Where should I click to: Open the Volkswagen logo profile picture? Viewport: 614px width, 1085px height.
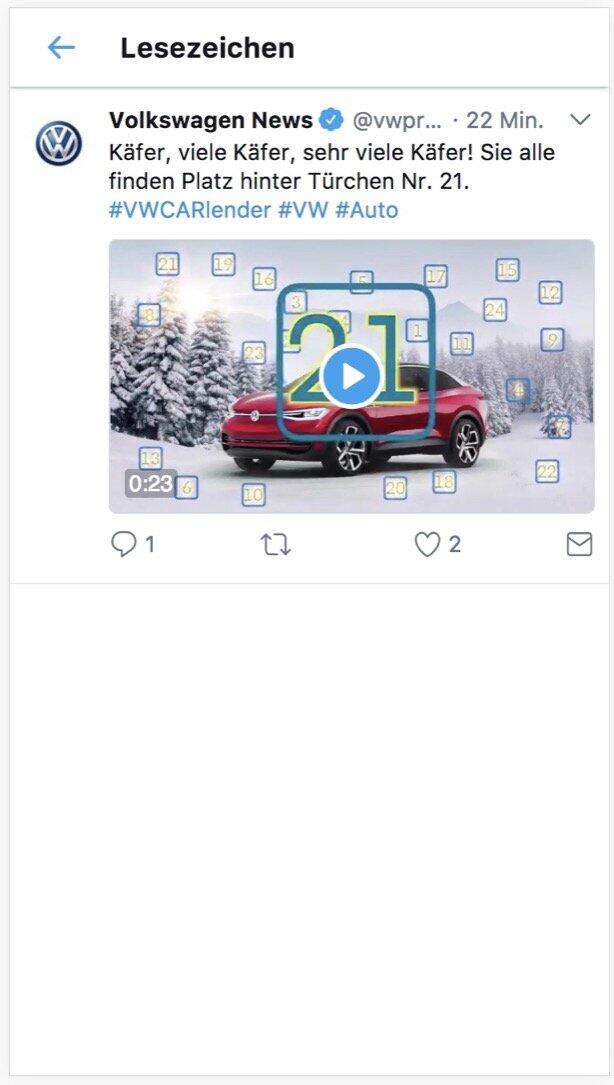[x=59, y=143]
